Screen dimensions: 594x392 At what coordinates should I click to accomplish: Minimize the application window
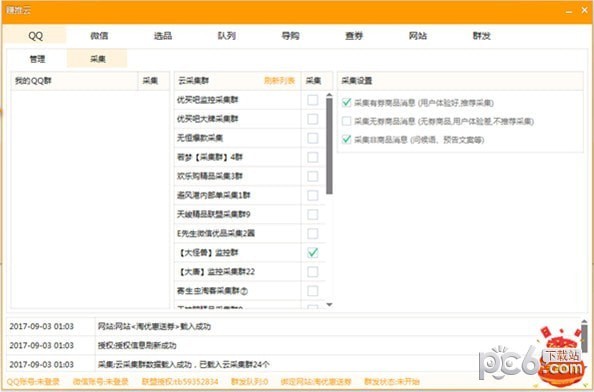pyautogui.click(x=569, y=11)
